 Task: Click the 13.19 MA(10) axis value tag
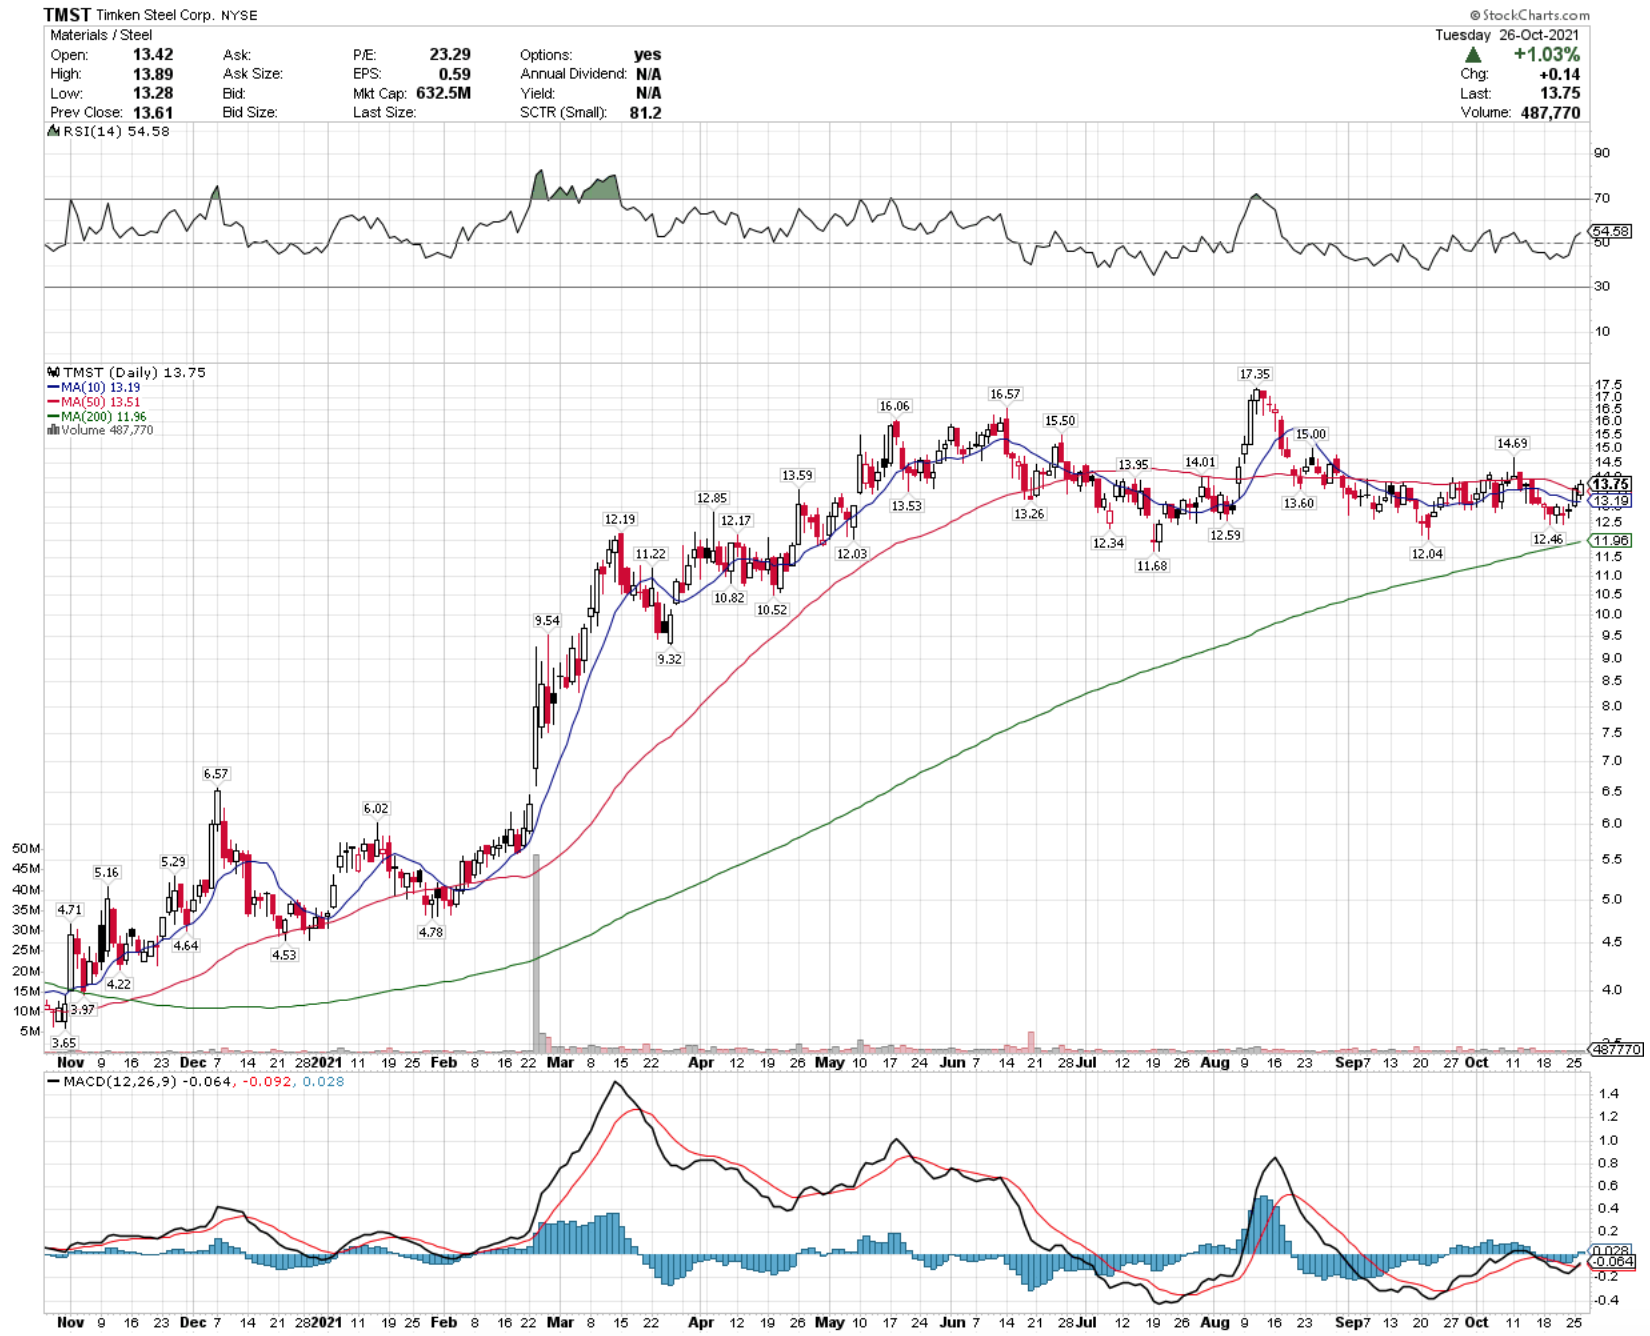click(1610, 500)
